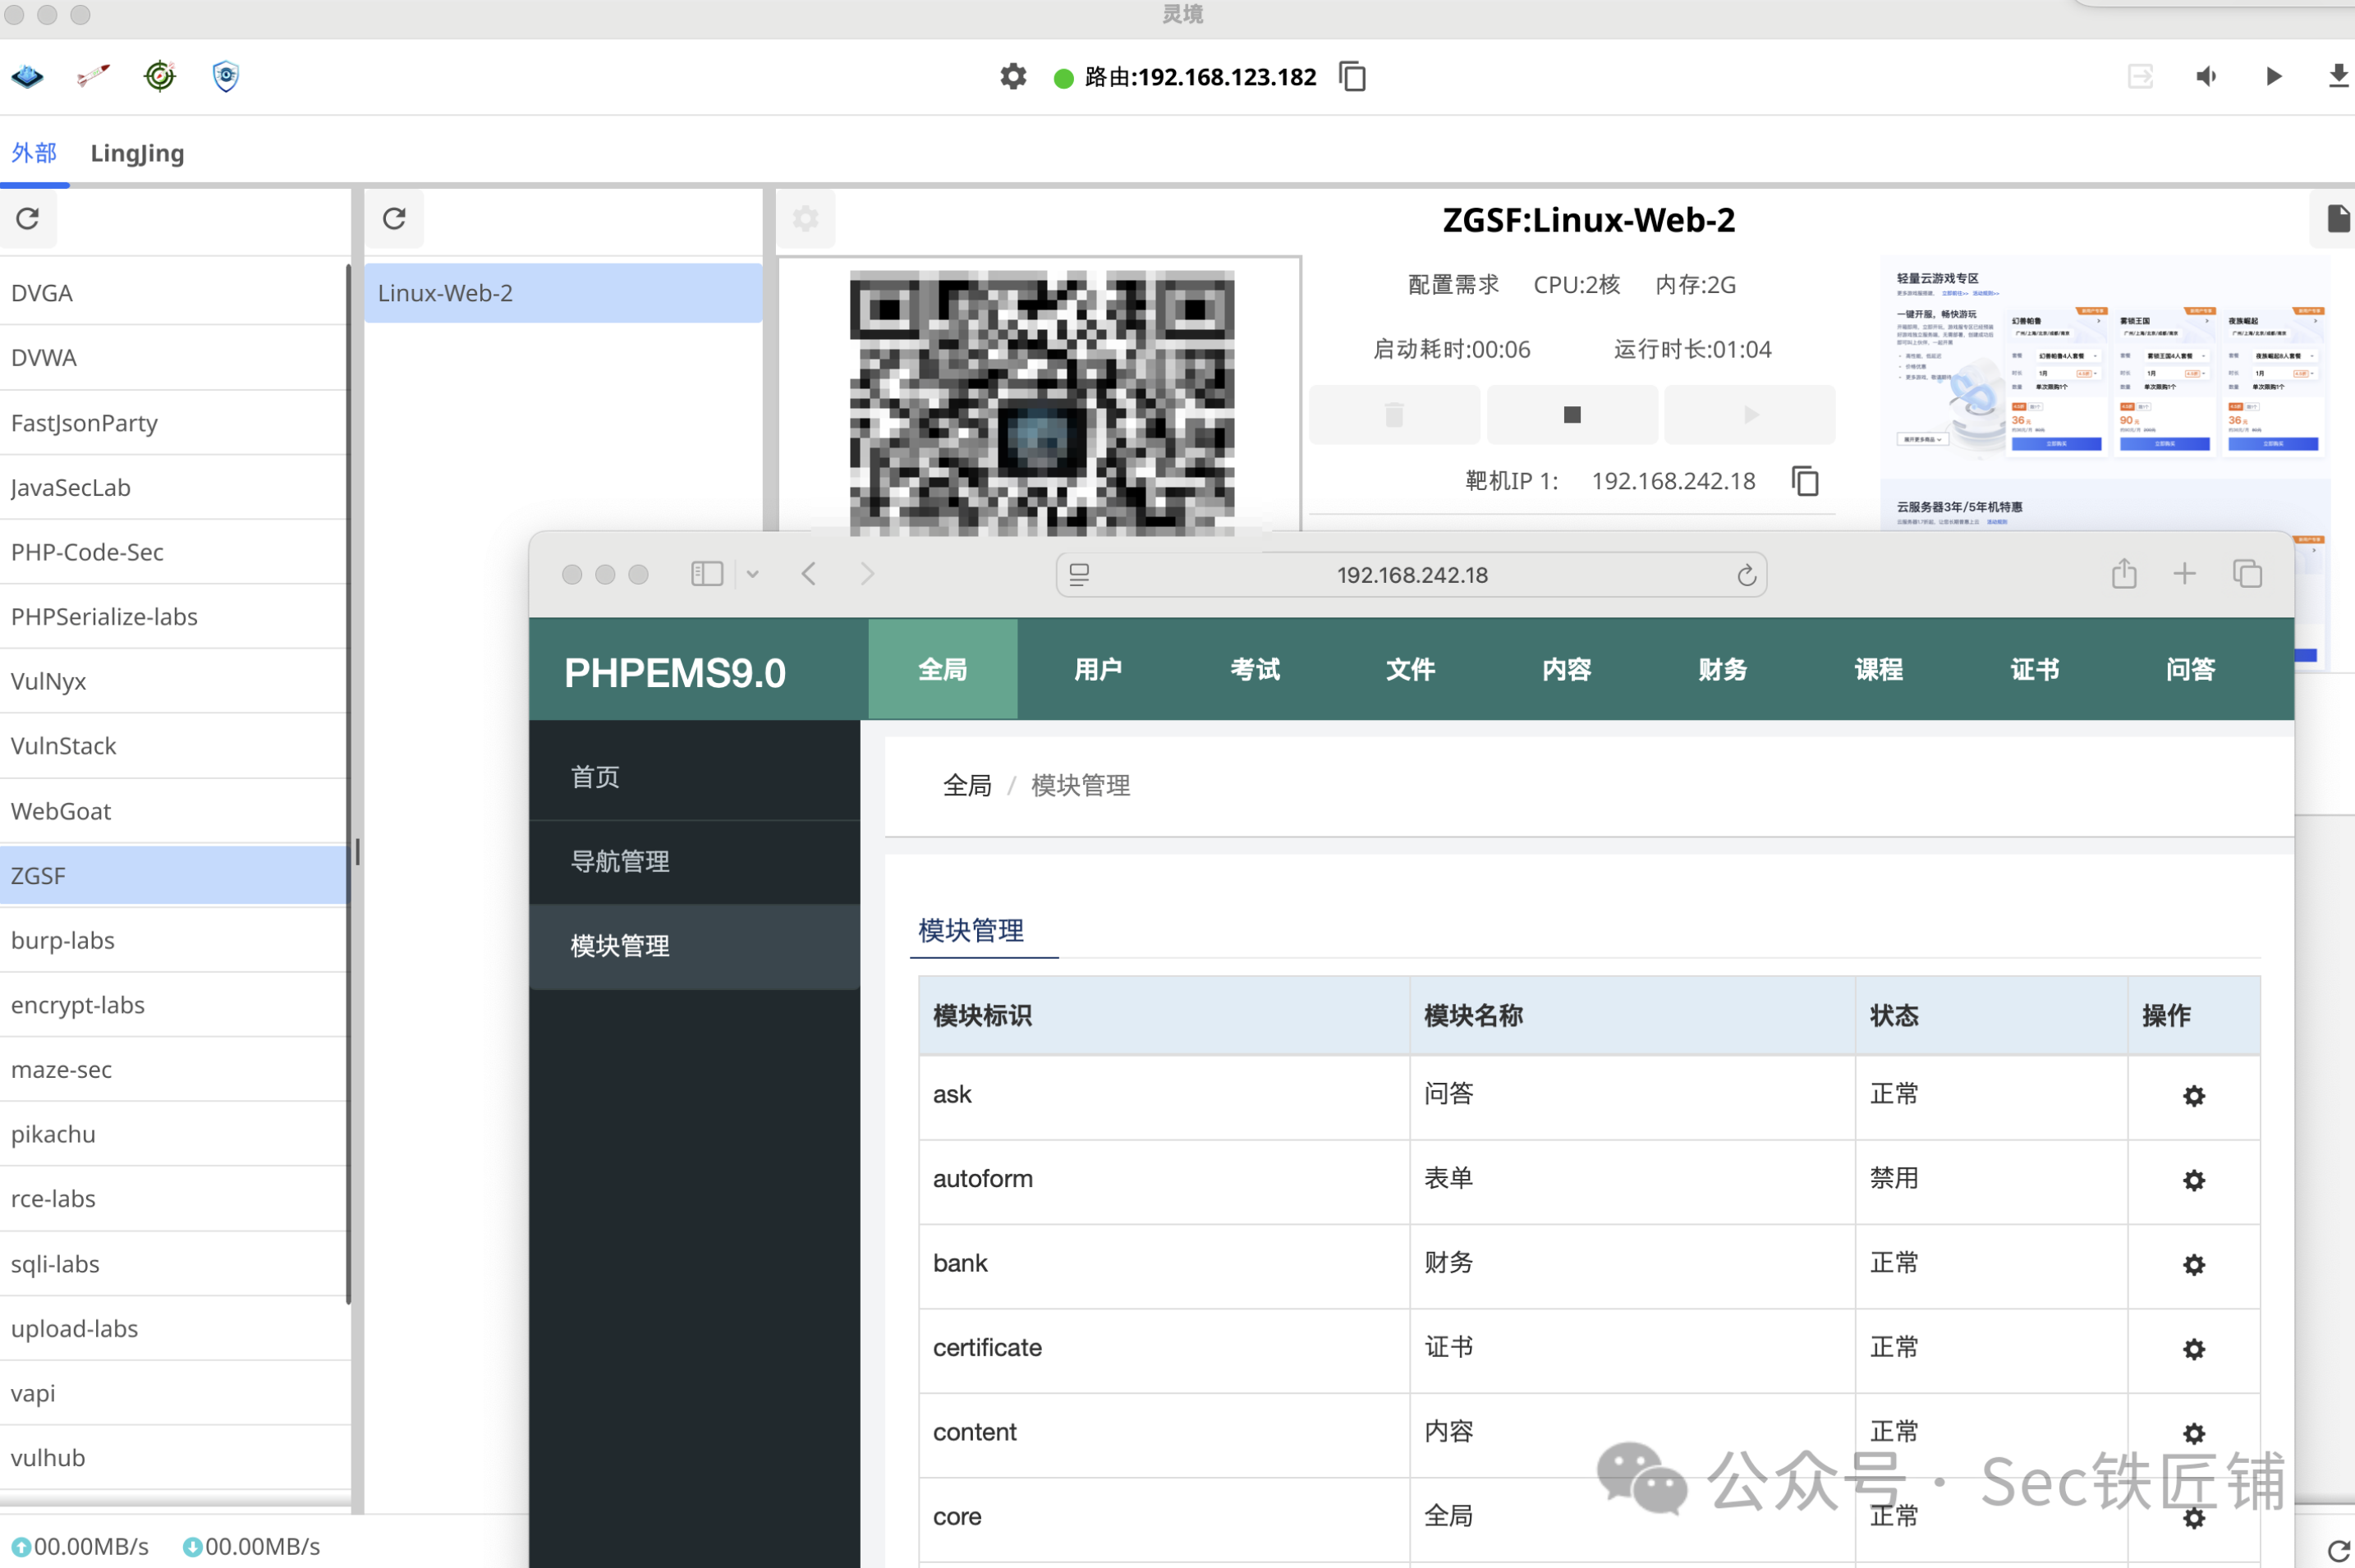Stop the running Linux-Web-2 machine
This screenshot has height=1568, width=2355.
pyautogui.click(x=1571, y=415)
